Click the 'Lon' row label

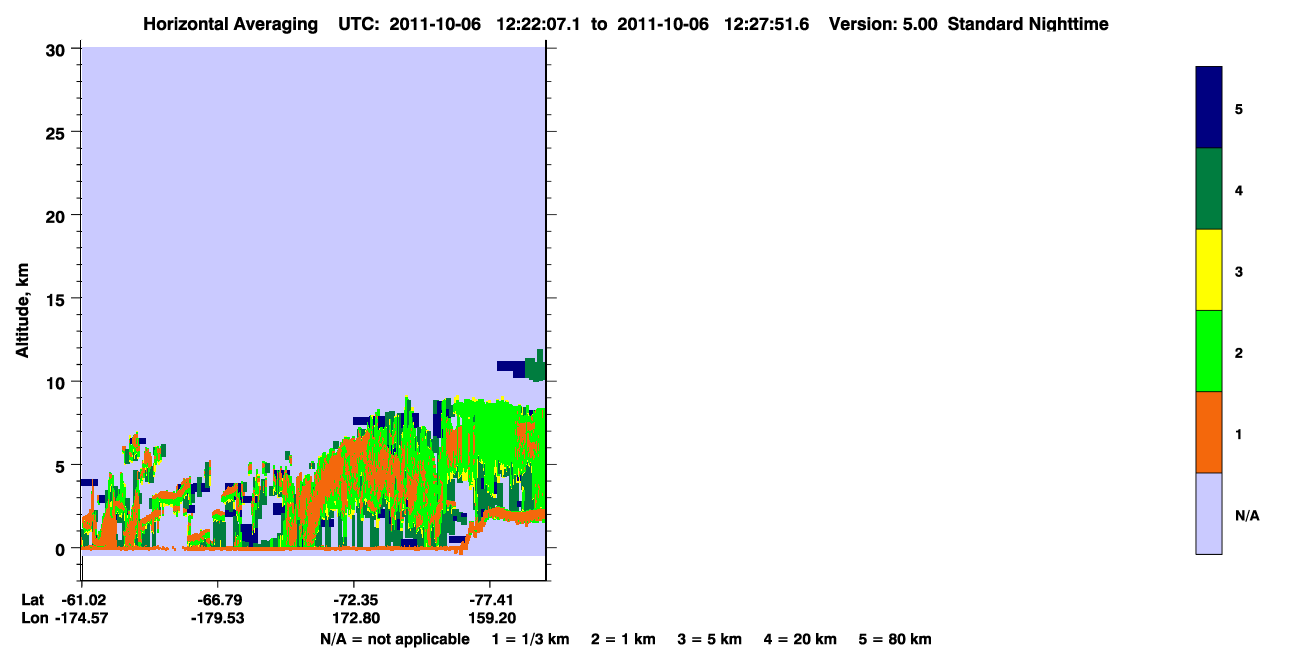(x=33, y=618)
